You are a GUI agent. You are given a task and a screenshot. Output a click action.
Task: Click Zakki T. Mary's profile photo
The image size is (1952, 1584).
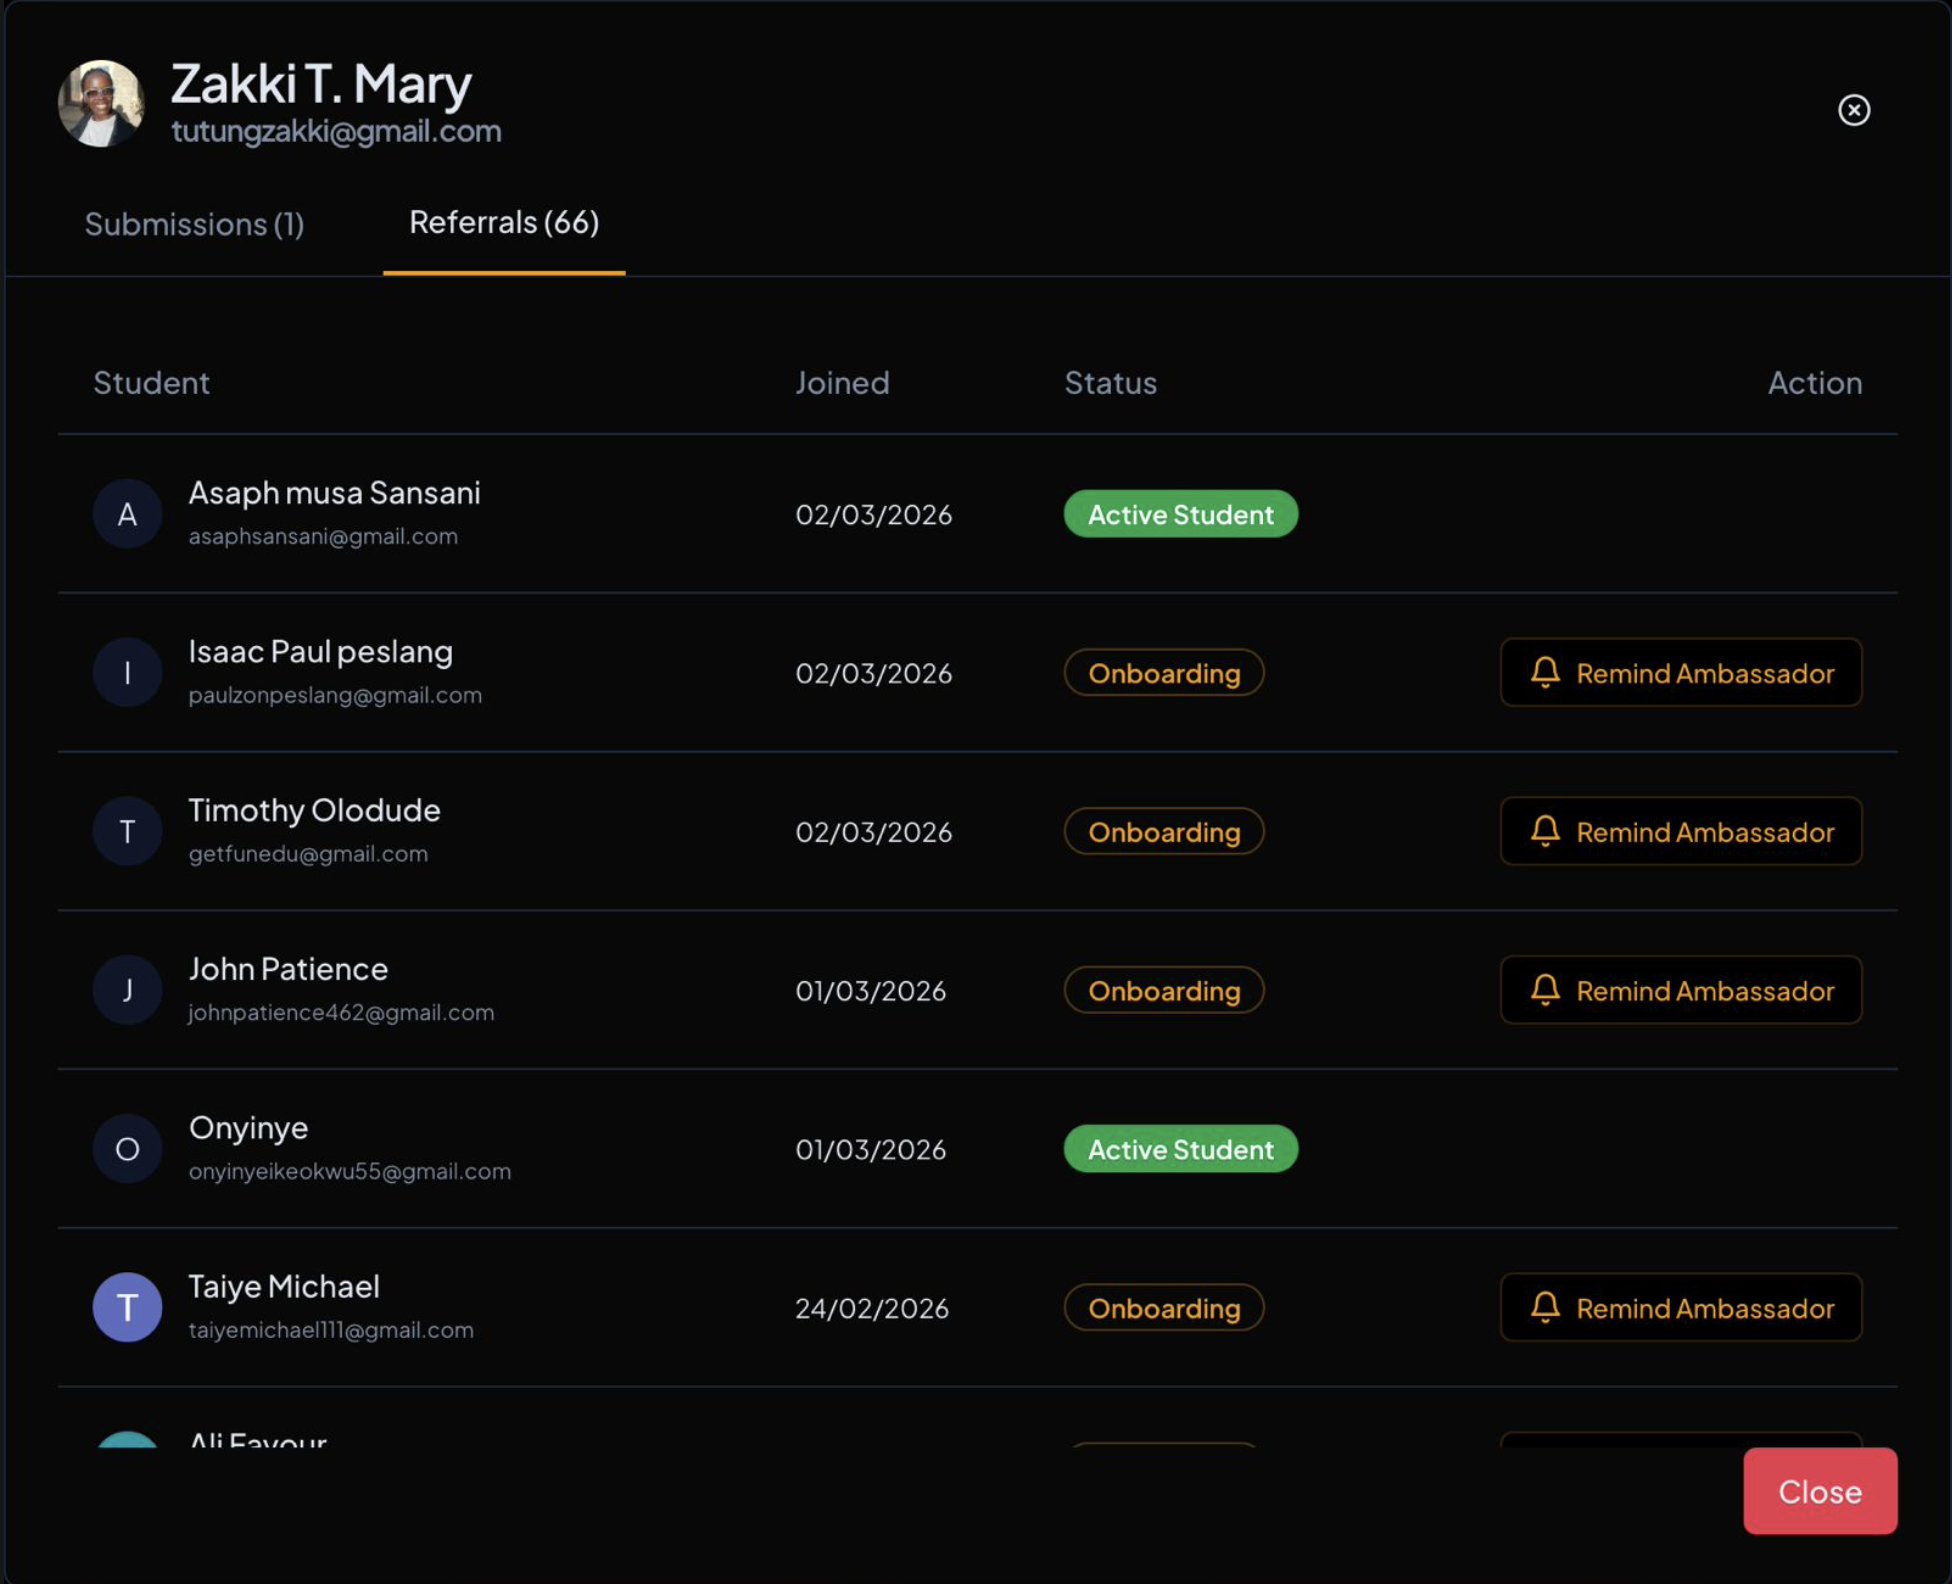tap(101, 104)
